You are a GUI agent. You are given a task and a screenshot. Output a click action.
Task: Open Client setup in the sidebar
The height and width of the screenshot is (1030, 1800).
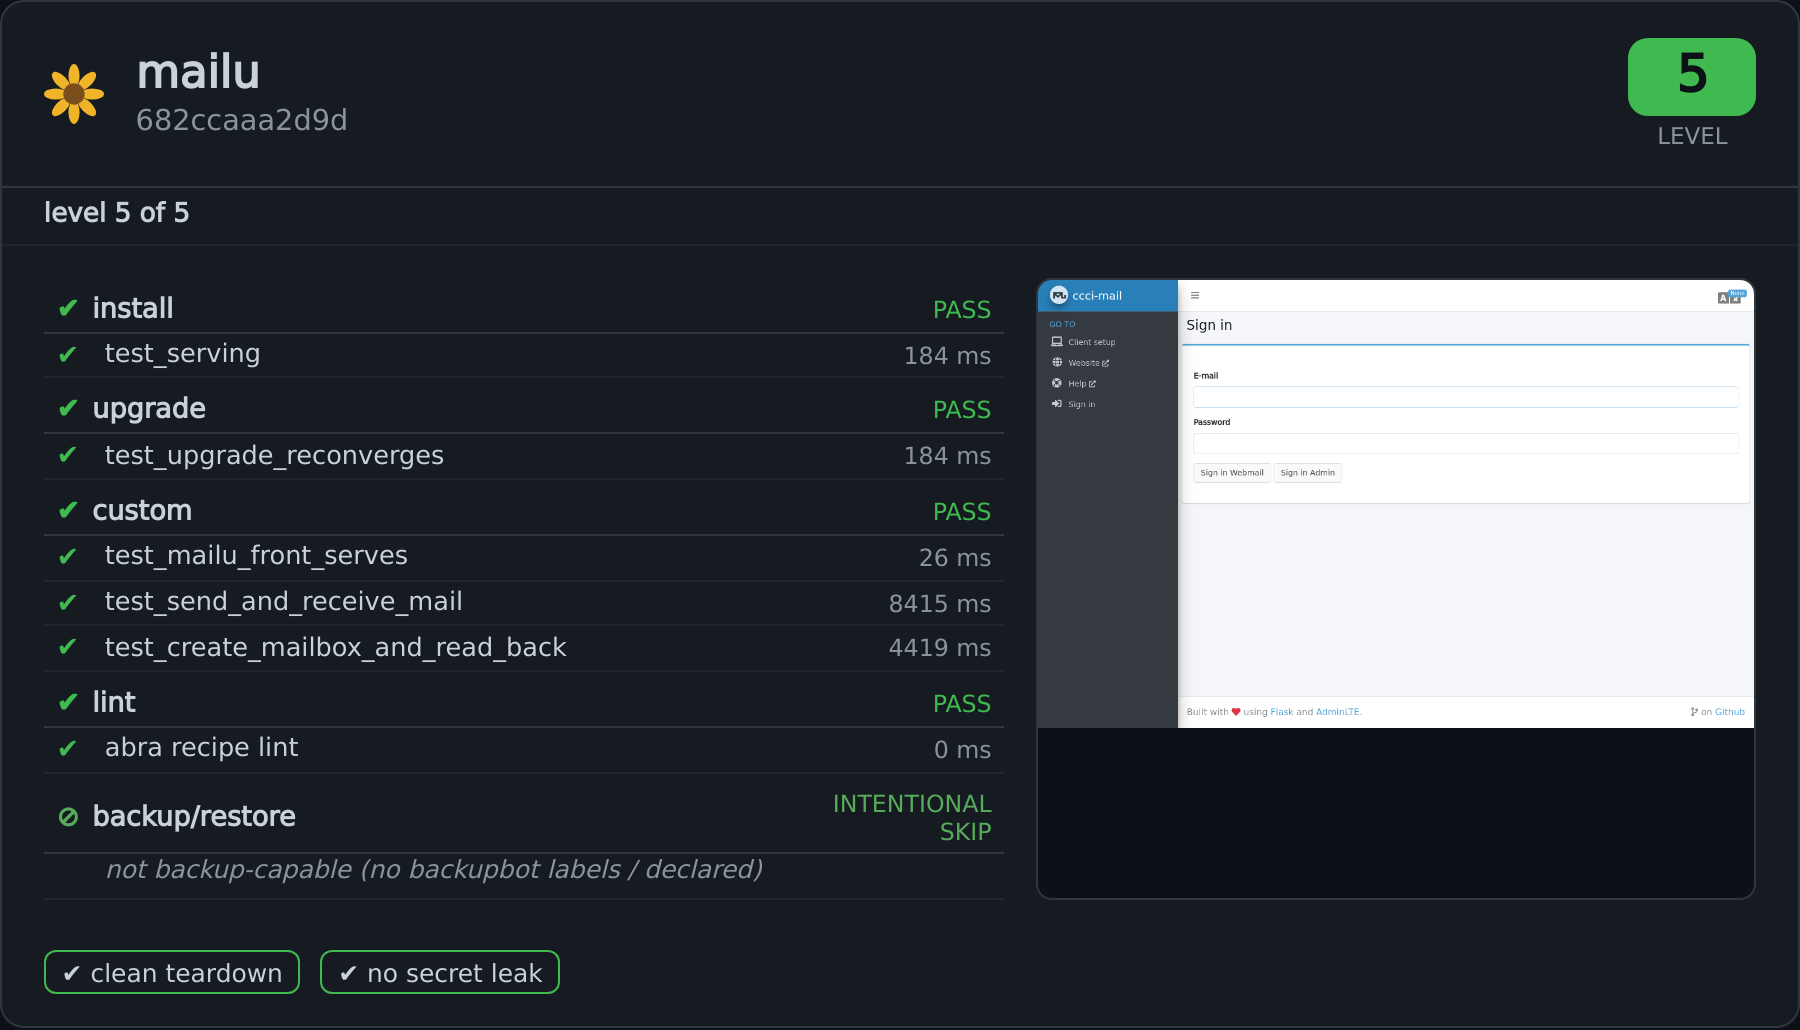[x=1092, y=342]
